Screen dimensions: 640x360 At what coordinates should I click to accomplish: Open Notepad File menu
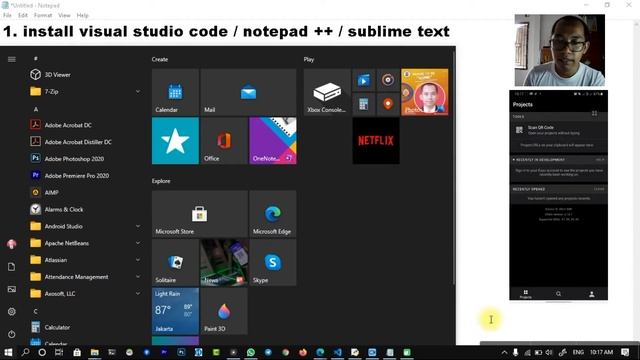(7, 15)
